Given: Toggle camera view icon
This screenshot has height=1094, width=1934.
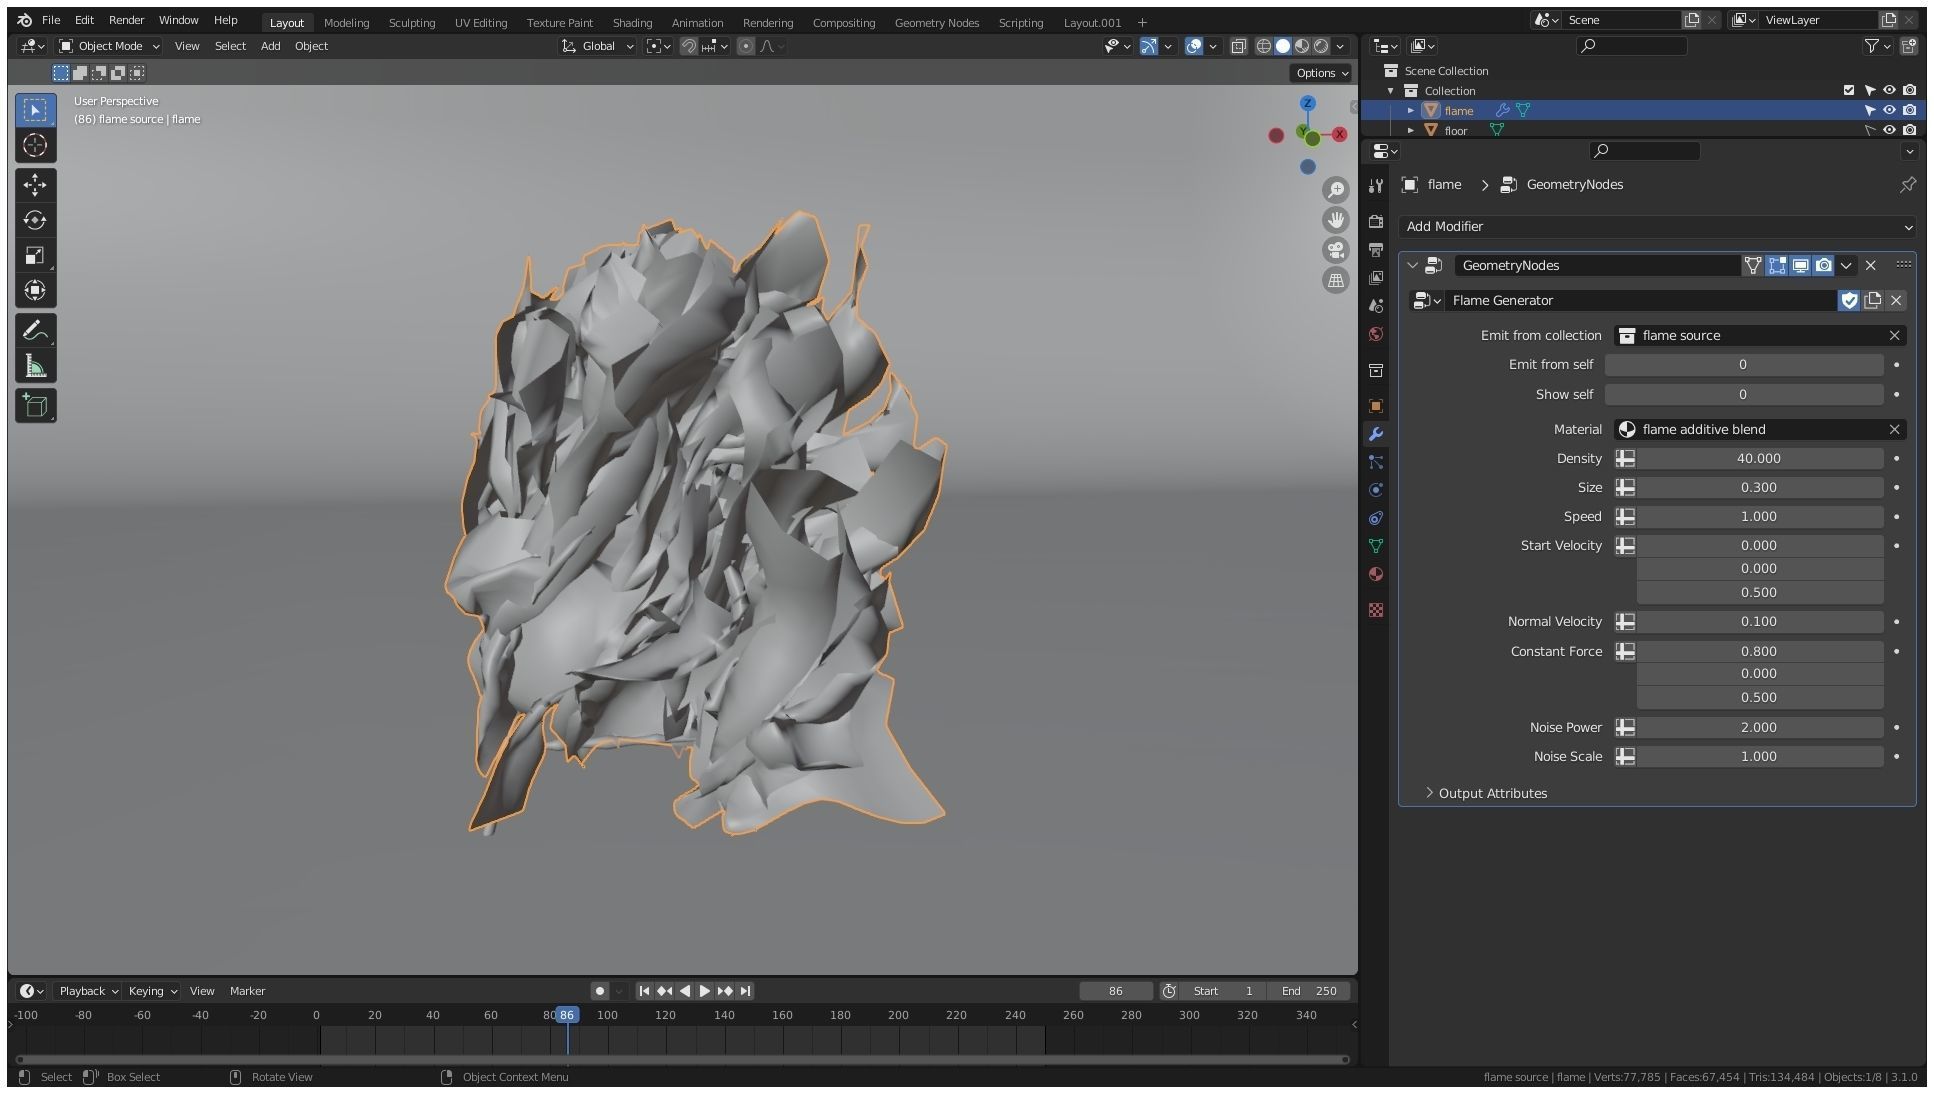Looking at the screenshot, I should (1336, 250).
